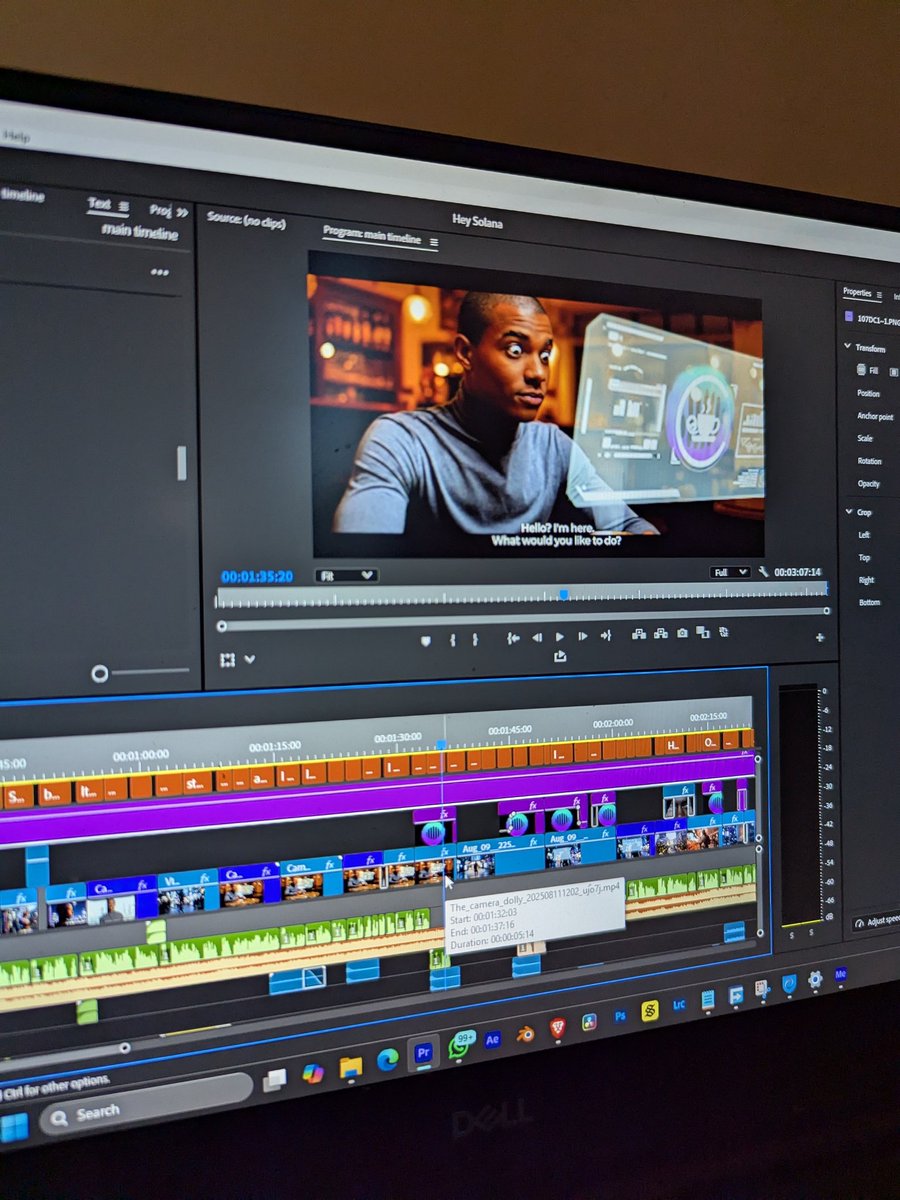900x1200 pixels.
Task: Select the orange caption clip labeled st...
Action: pyautogui.click(x=195, y=783)
